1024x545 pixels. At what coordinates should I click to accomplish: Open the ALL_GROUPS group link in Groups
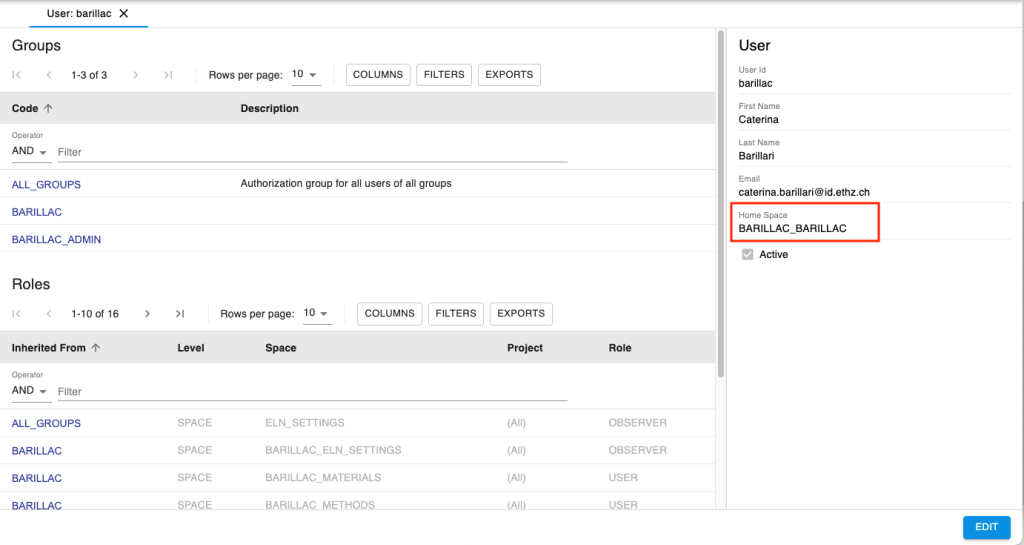pyautogui.click(x=46, y=185)
